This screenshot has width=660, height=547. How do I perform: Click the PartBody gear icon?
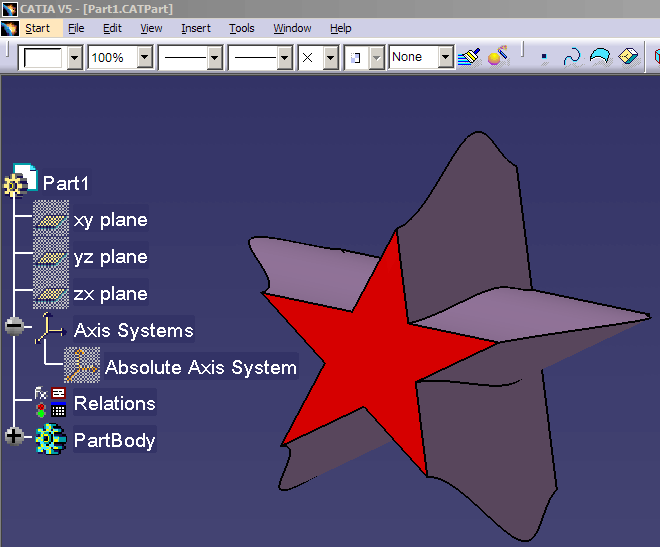point(51,439)
